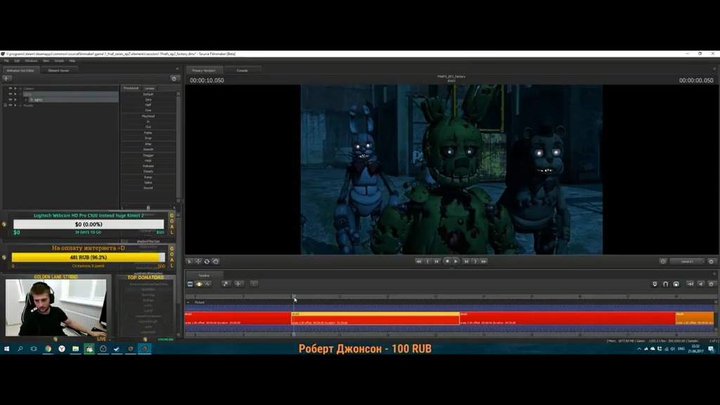This screenshot has height=405, width=720.
Task: Open the Windows Start menu
Action: [x=6, y=349]
